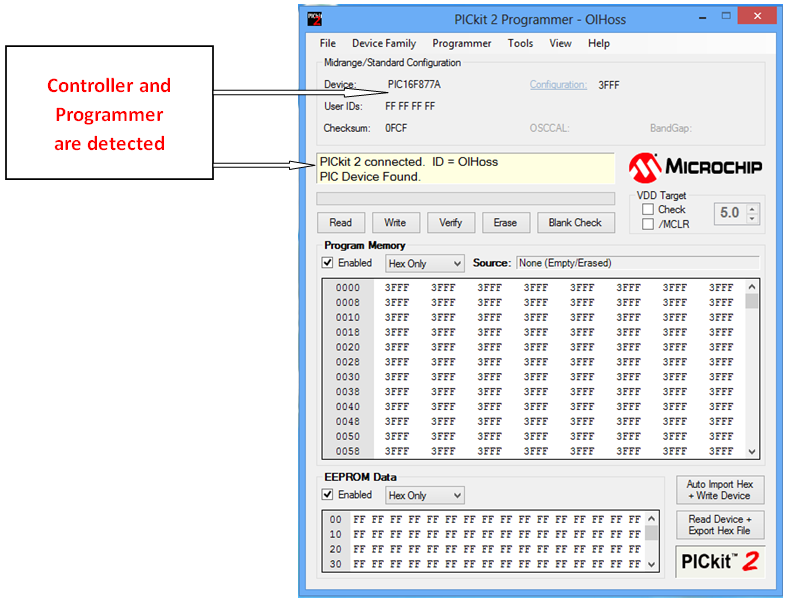The width and height of the screenshot is (789, 601).
Task: Click program memory address 0028
Action: (x=348, y=362)
